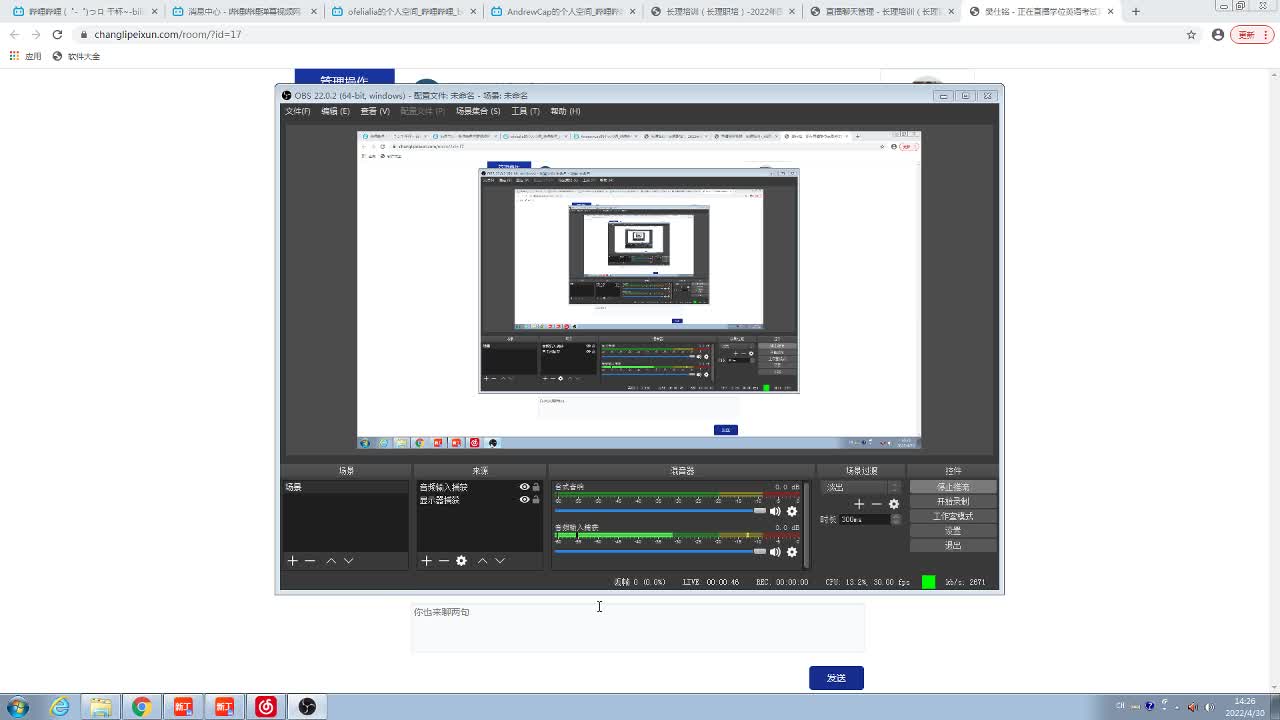Add a new source with the plus icon
The image size is (1280, 720).
[426, 561]
